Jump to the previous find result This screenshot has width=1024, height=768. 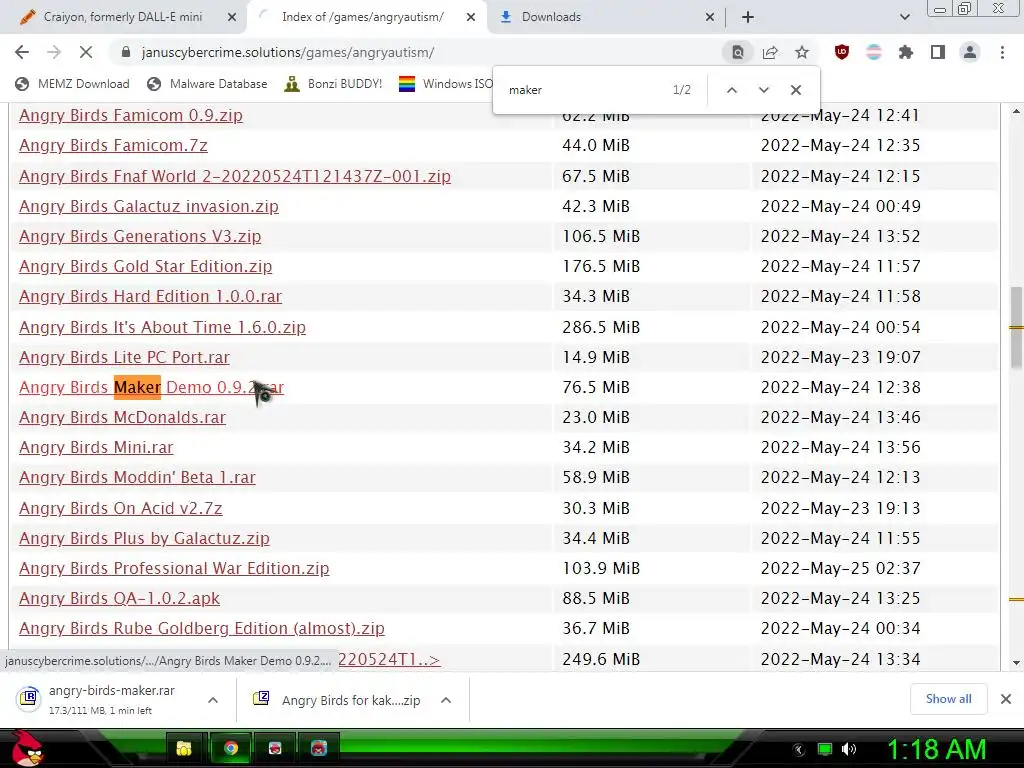tap(731, 90)
